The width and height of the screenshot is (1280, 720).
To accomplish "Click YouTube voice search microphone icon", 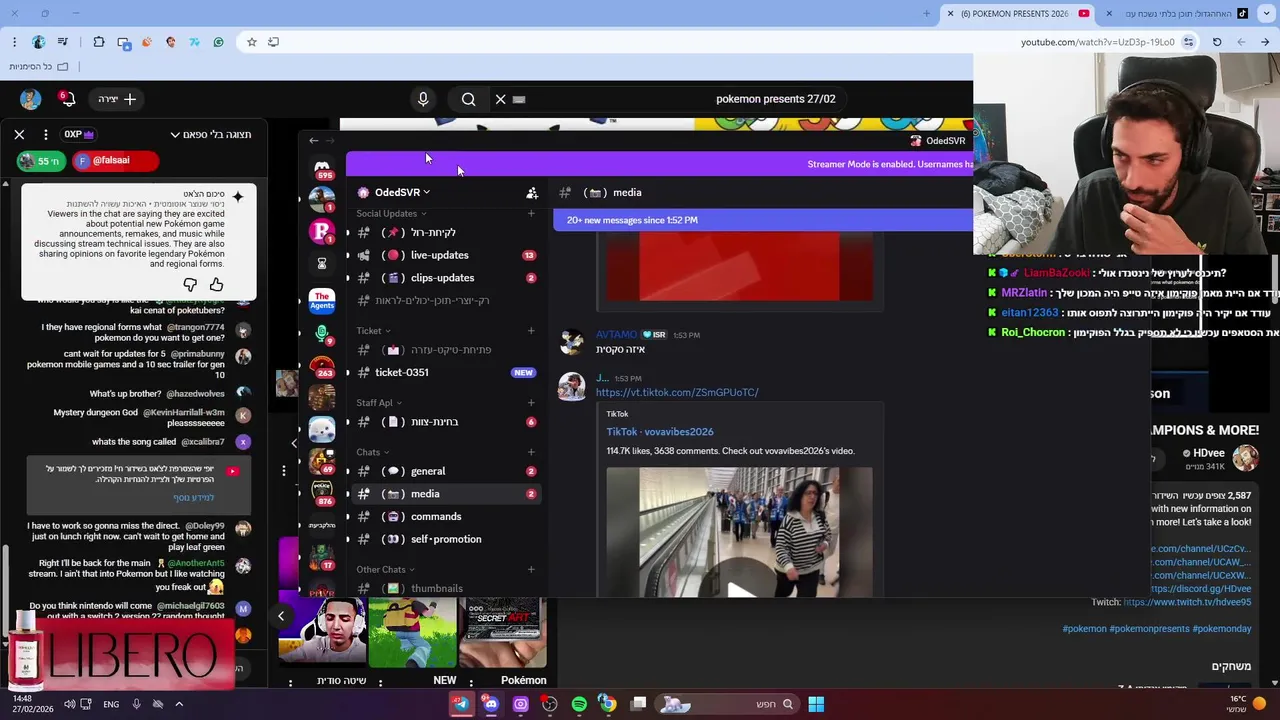I will (423, 99).
